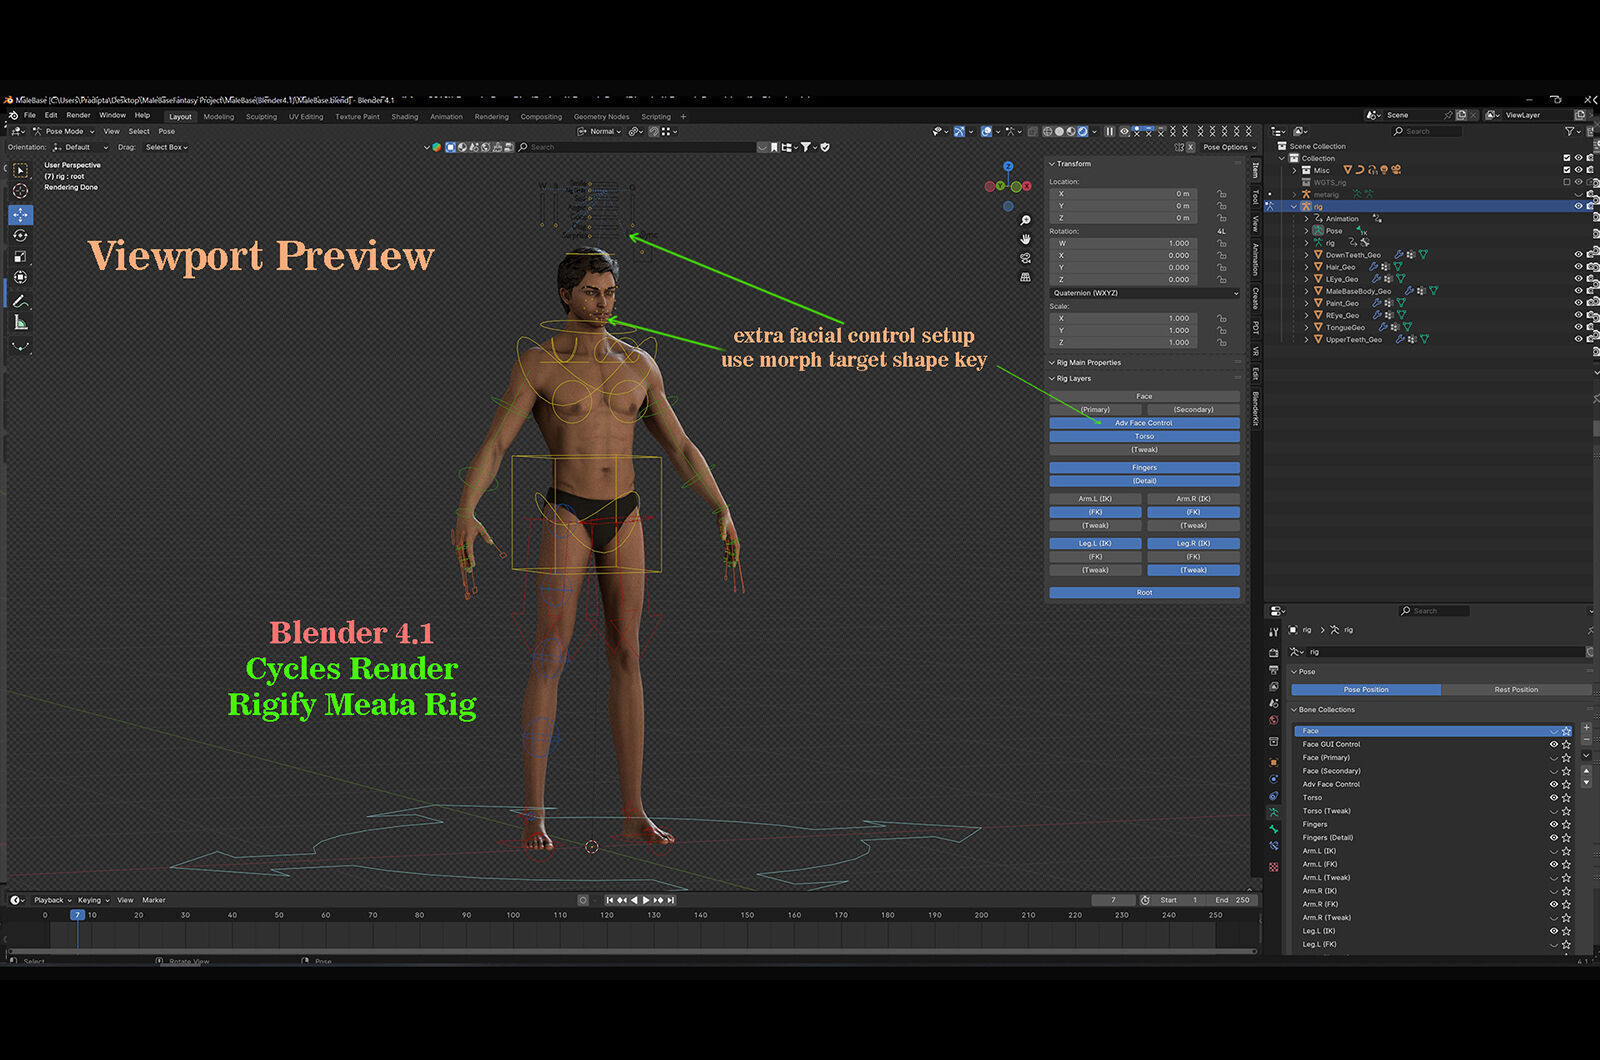
Task: Activate the Transform tool in left toolbar
Action: pyautogui.click(x=20, y=278)
